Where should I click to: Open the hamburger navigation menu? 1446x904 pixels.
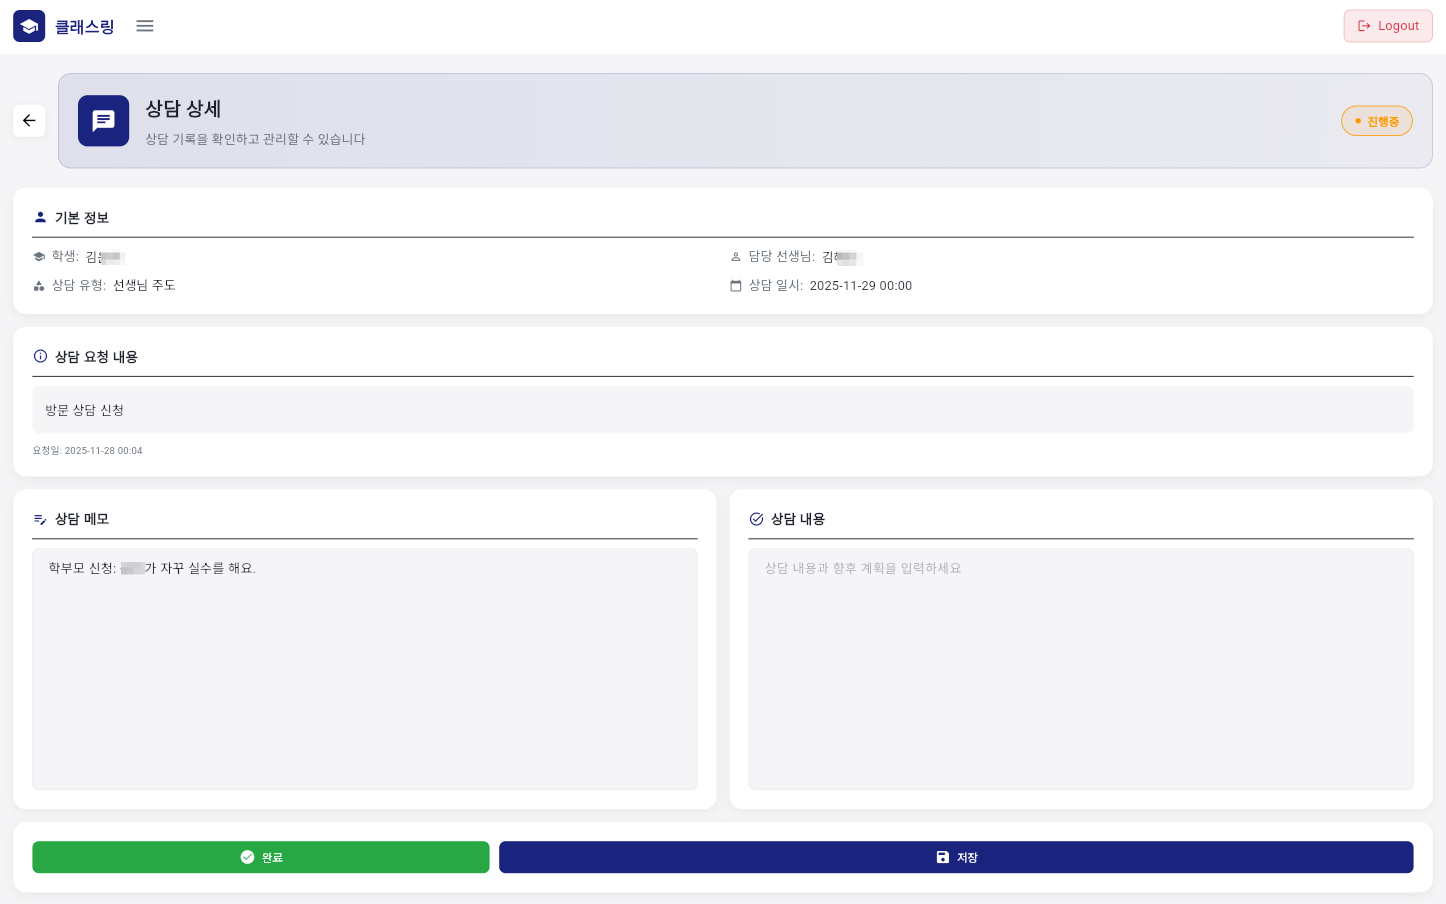click(x=145, y=26)
